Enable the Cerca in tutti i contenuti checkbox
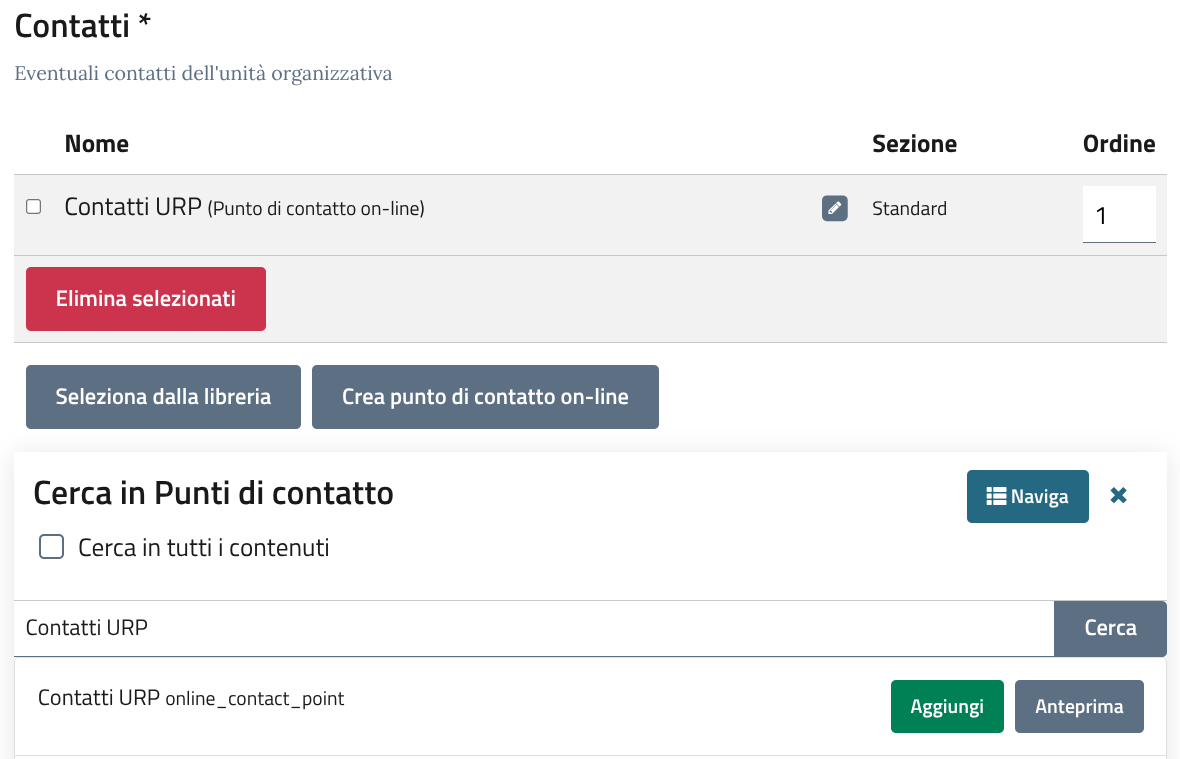Screen dimensions: 1180x759 [51, 547]
